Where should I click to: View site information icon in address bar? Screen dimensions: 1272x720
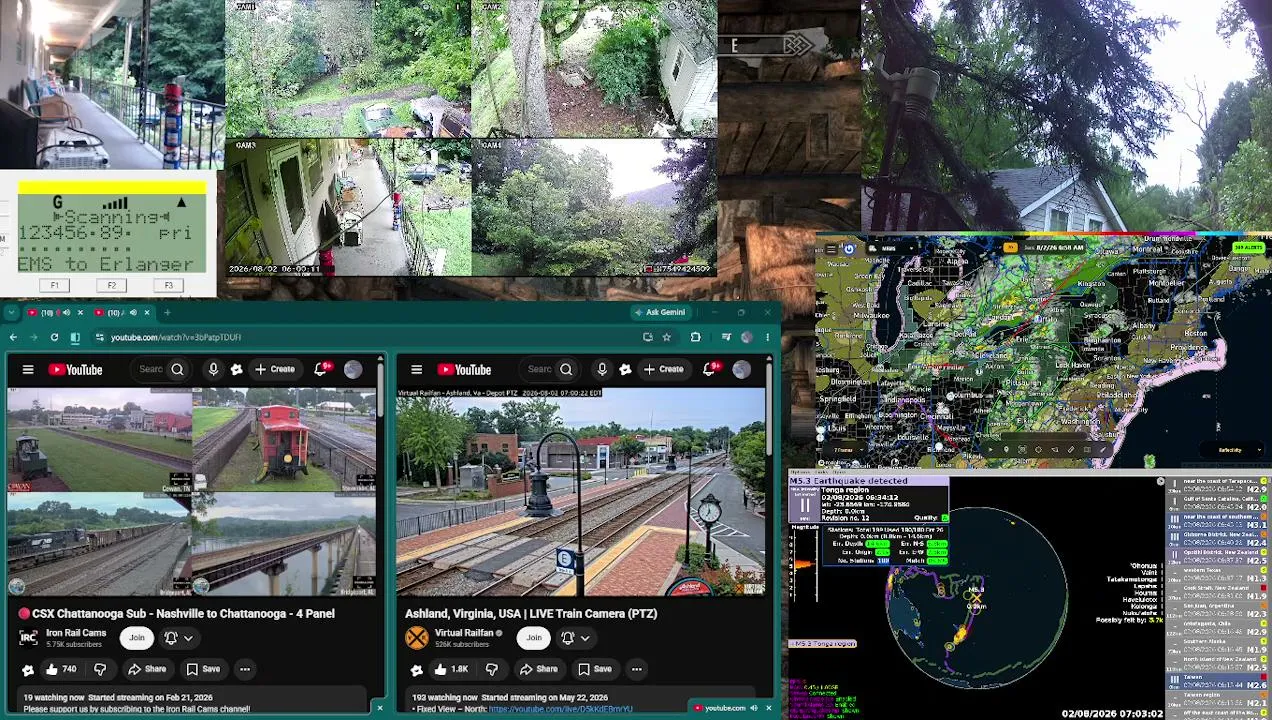click(x=99, y=337)
